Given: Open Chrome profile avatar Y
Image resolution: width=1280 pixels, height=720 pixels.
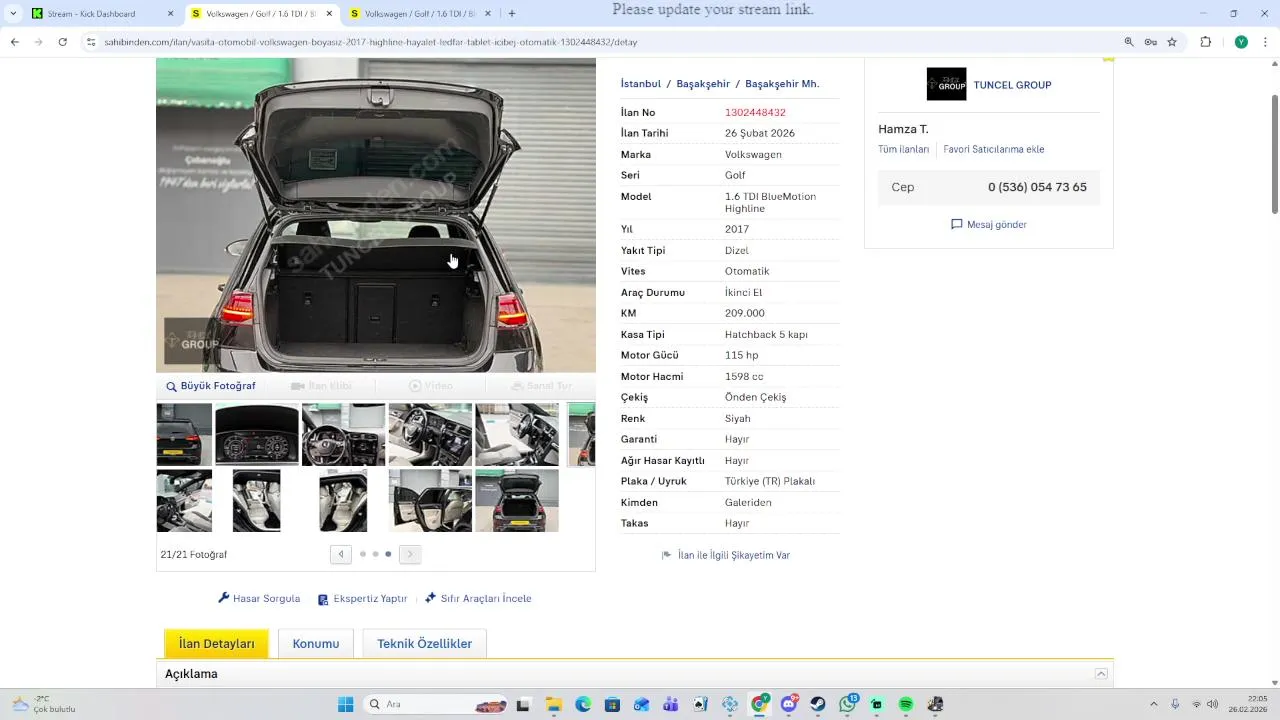Looking at the screenshot, I should [1241, 42].
